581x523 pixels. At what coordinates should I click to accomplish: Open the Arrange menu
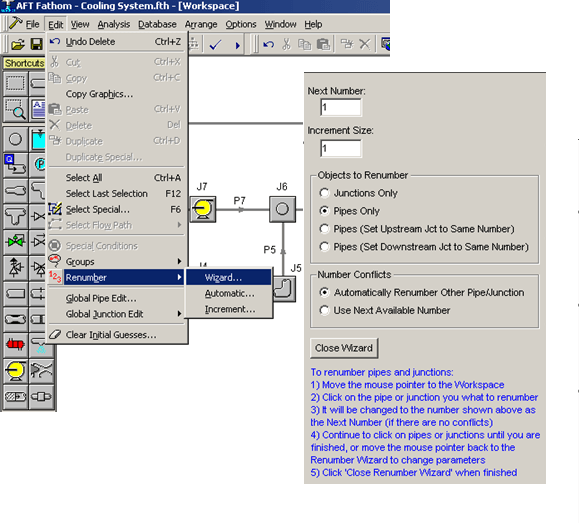201,24
